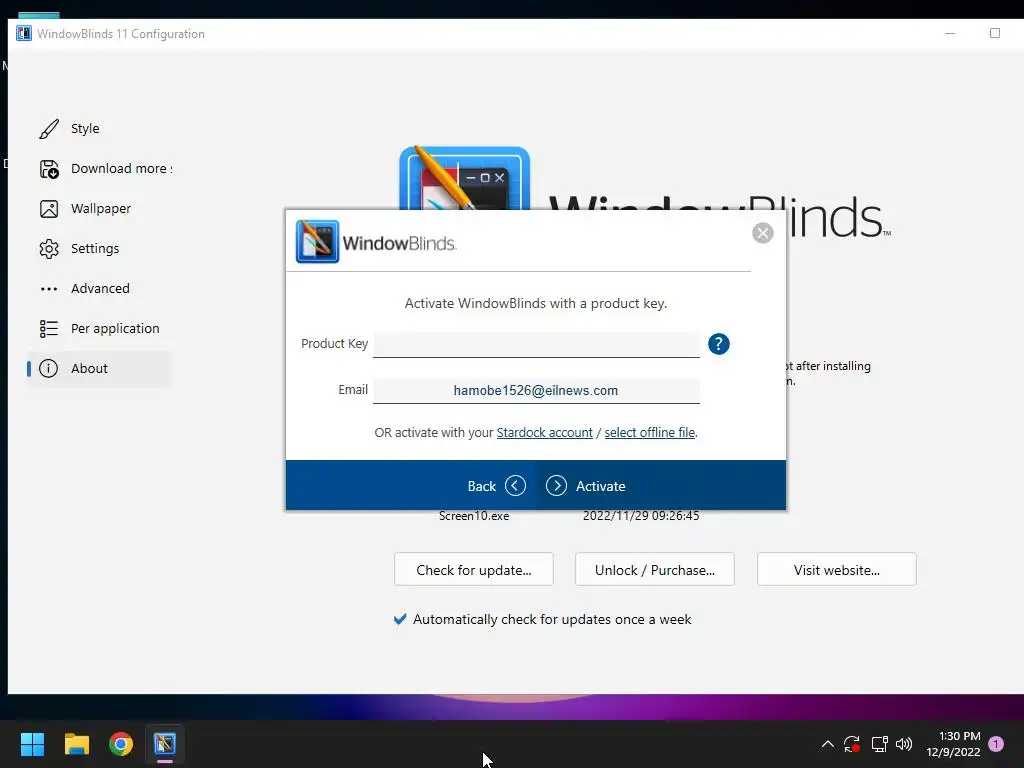Click the network tray icon

point(879,744)
